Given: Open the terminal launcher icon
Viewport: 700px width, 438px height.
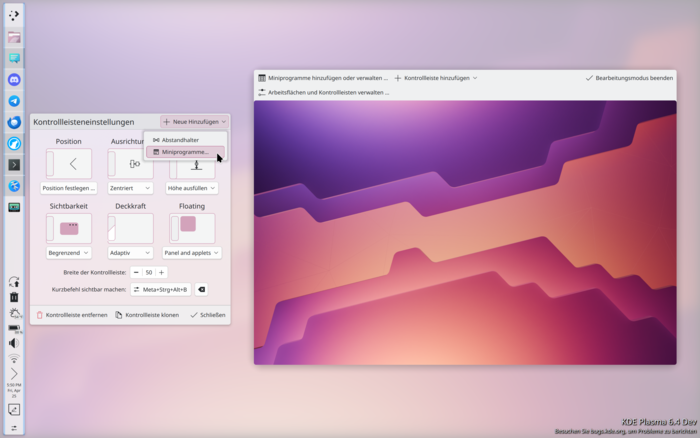Looking at the screenshot, I should pyautogui.click(x=14, y=165).
